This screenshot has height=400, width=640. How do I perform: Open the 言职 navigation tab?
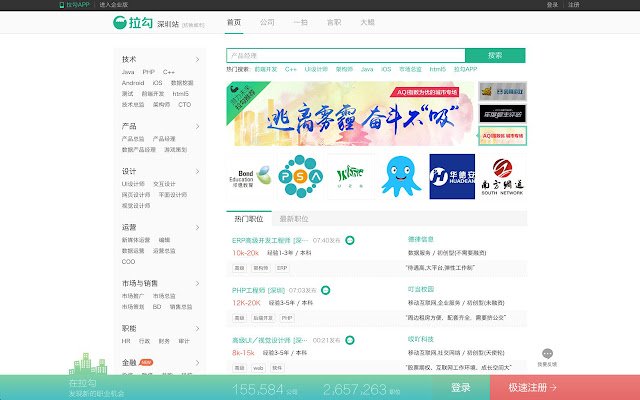(x=334, y=22)
